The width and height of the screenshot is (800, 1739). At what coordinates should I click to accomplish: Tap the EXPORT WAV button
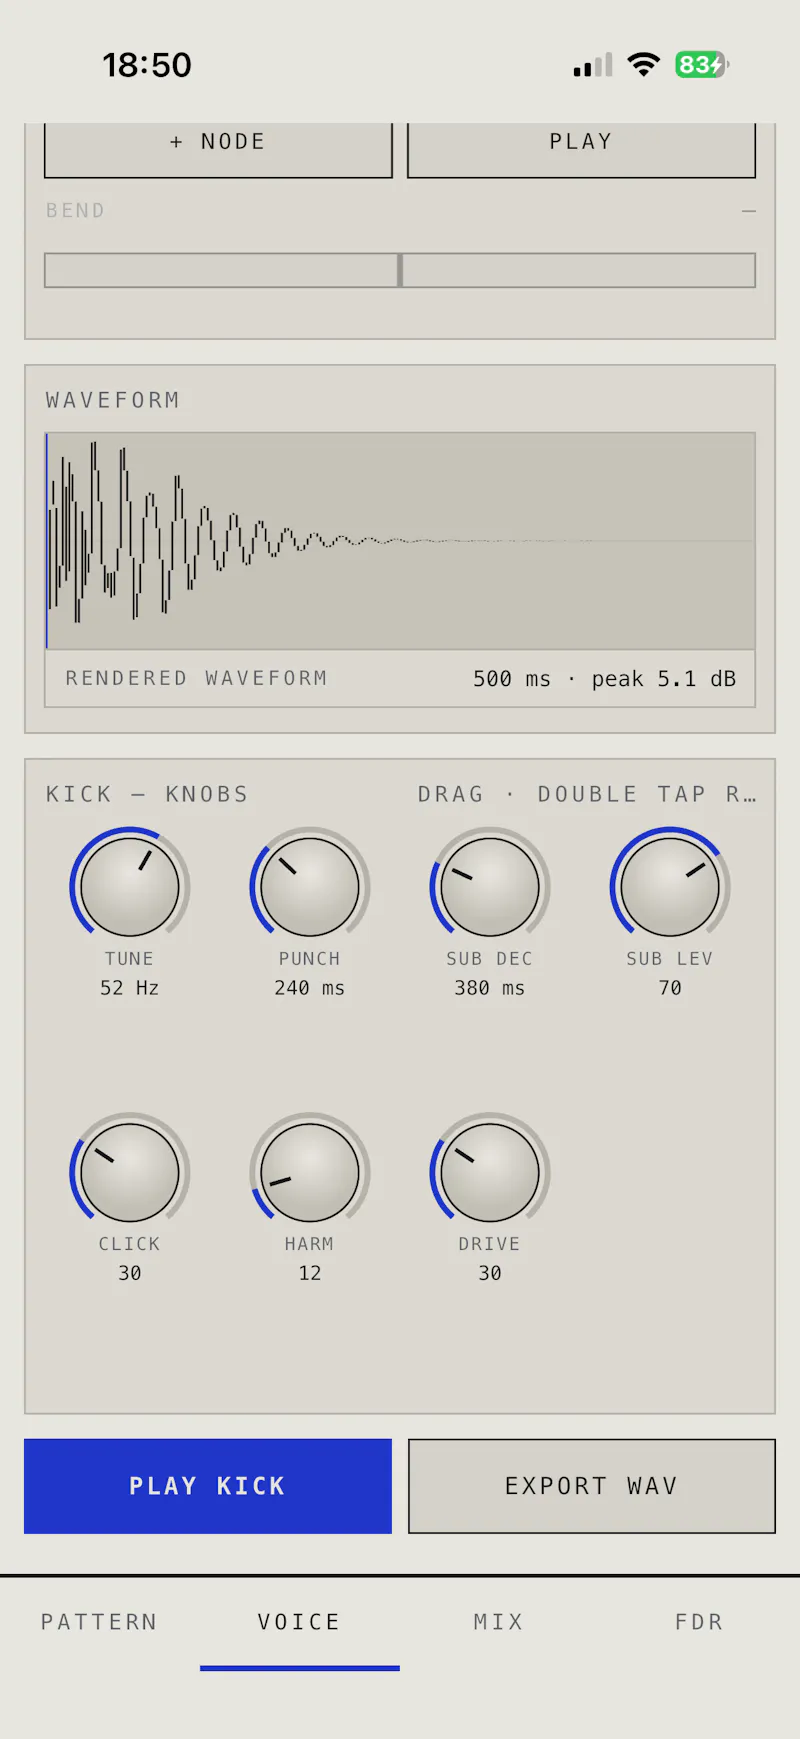(x=592, y=1486)
